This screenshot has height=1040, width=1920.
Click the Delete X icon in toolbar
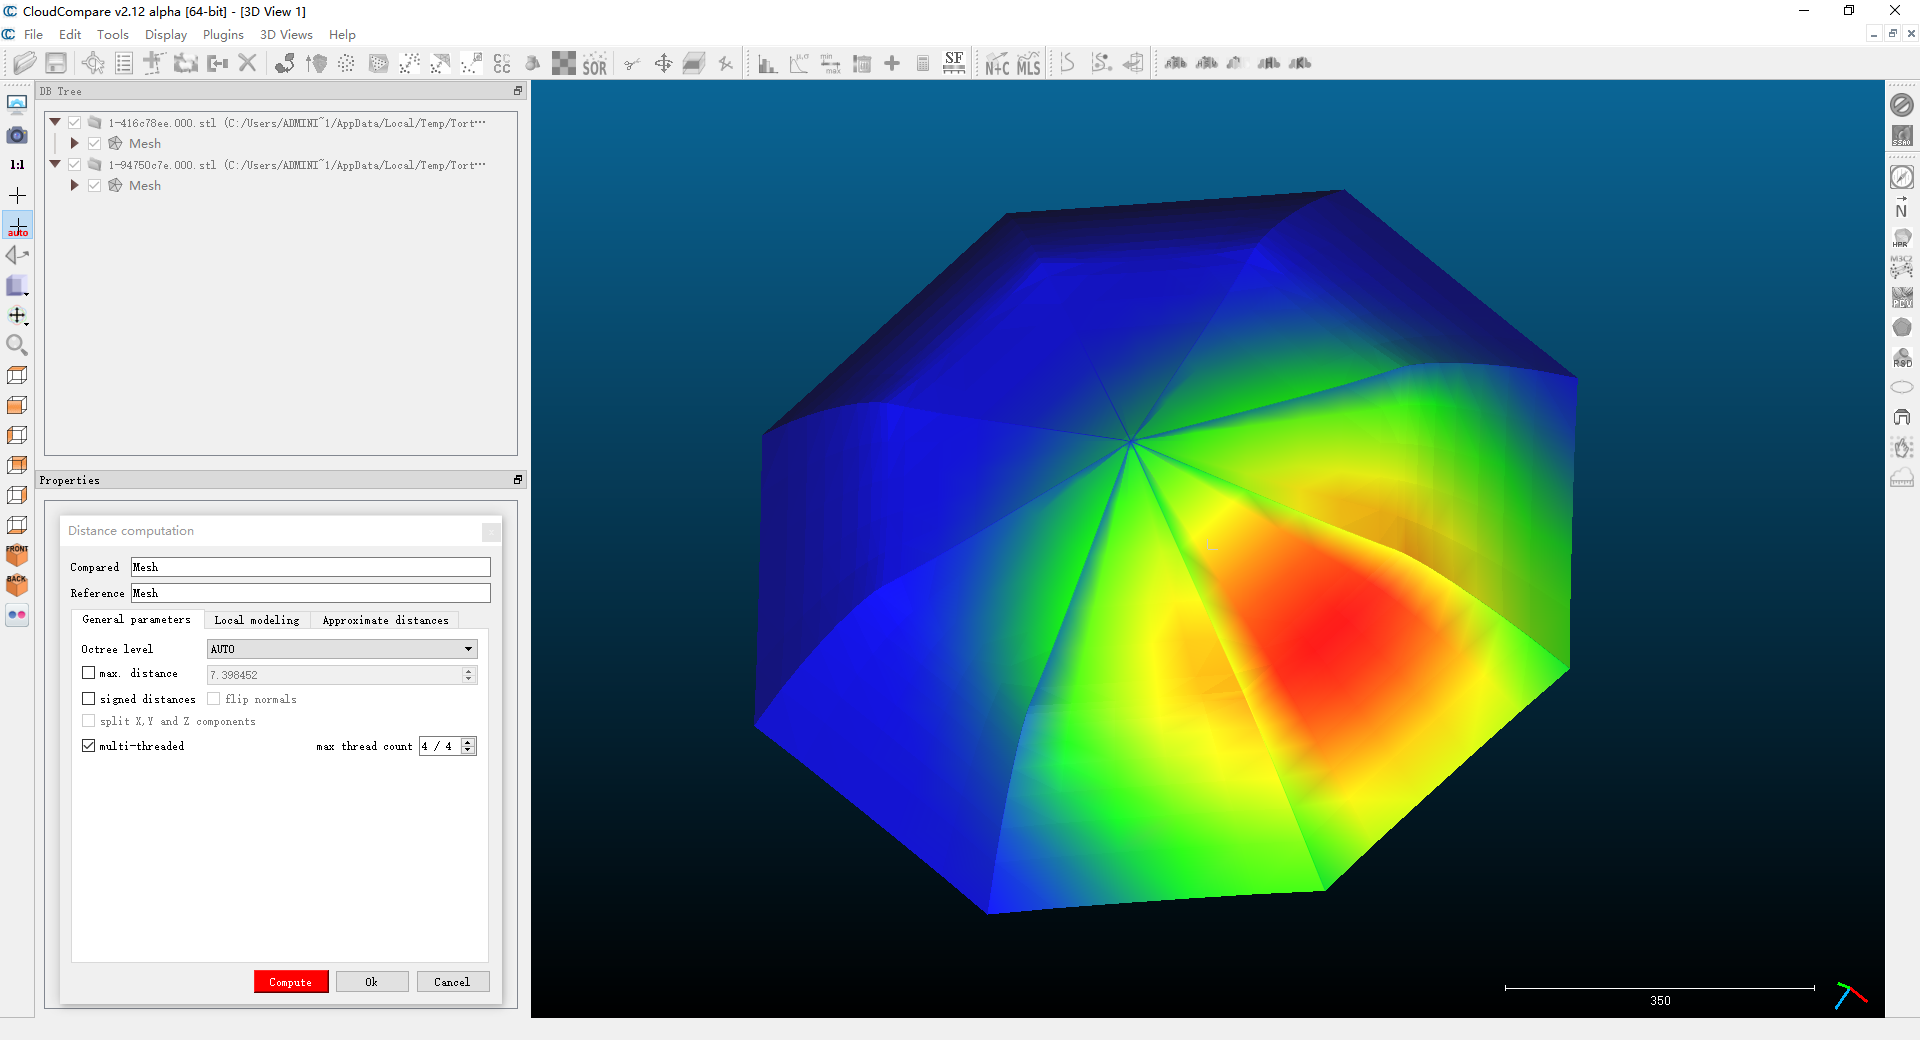coord(247,63)
